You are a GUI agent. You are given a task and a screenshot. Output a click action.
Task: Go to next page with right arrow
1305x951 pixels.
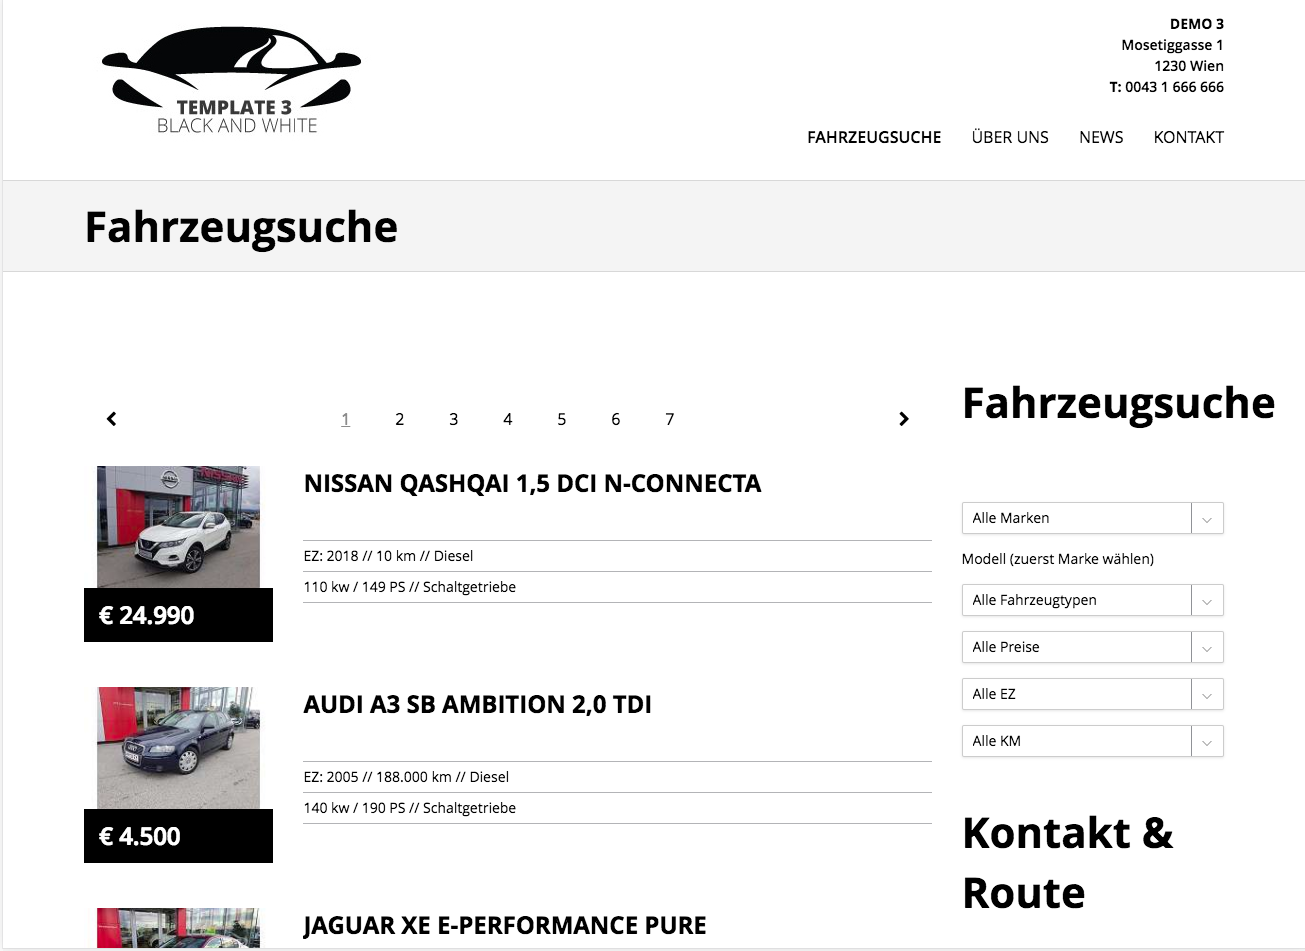coord(904,419)
